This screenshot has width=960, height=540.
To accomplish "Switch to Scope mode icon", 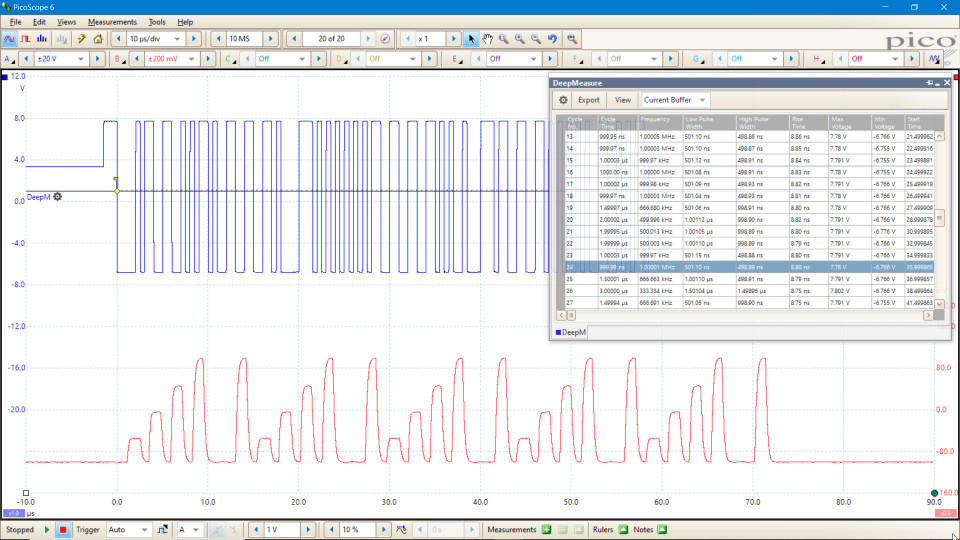I will point(9,39).
